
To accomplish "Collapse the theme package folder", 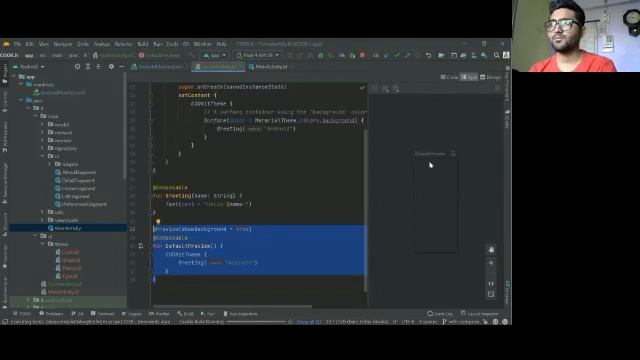I will pyautogui.click(x=42, y=244).
